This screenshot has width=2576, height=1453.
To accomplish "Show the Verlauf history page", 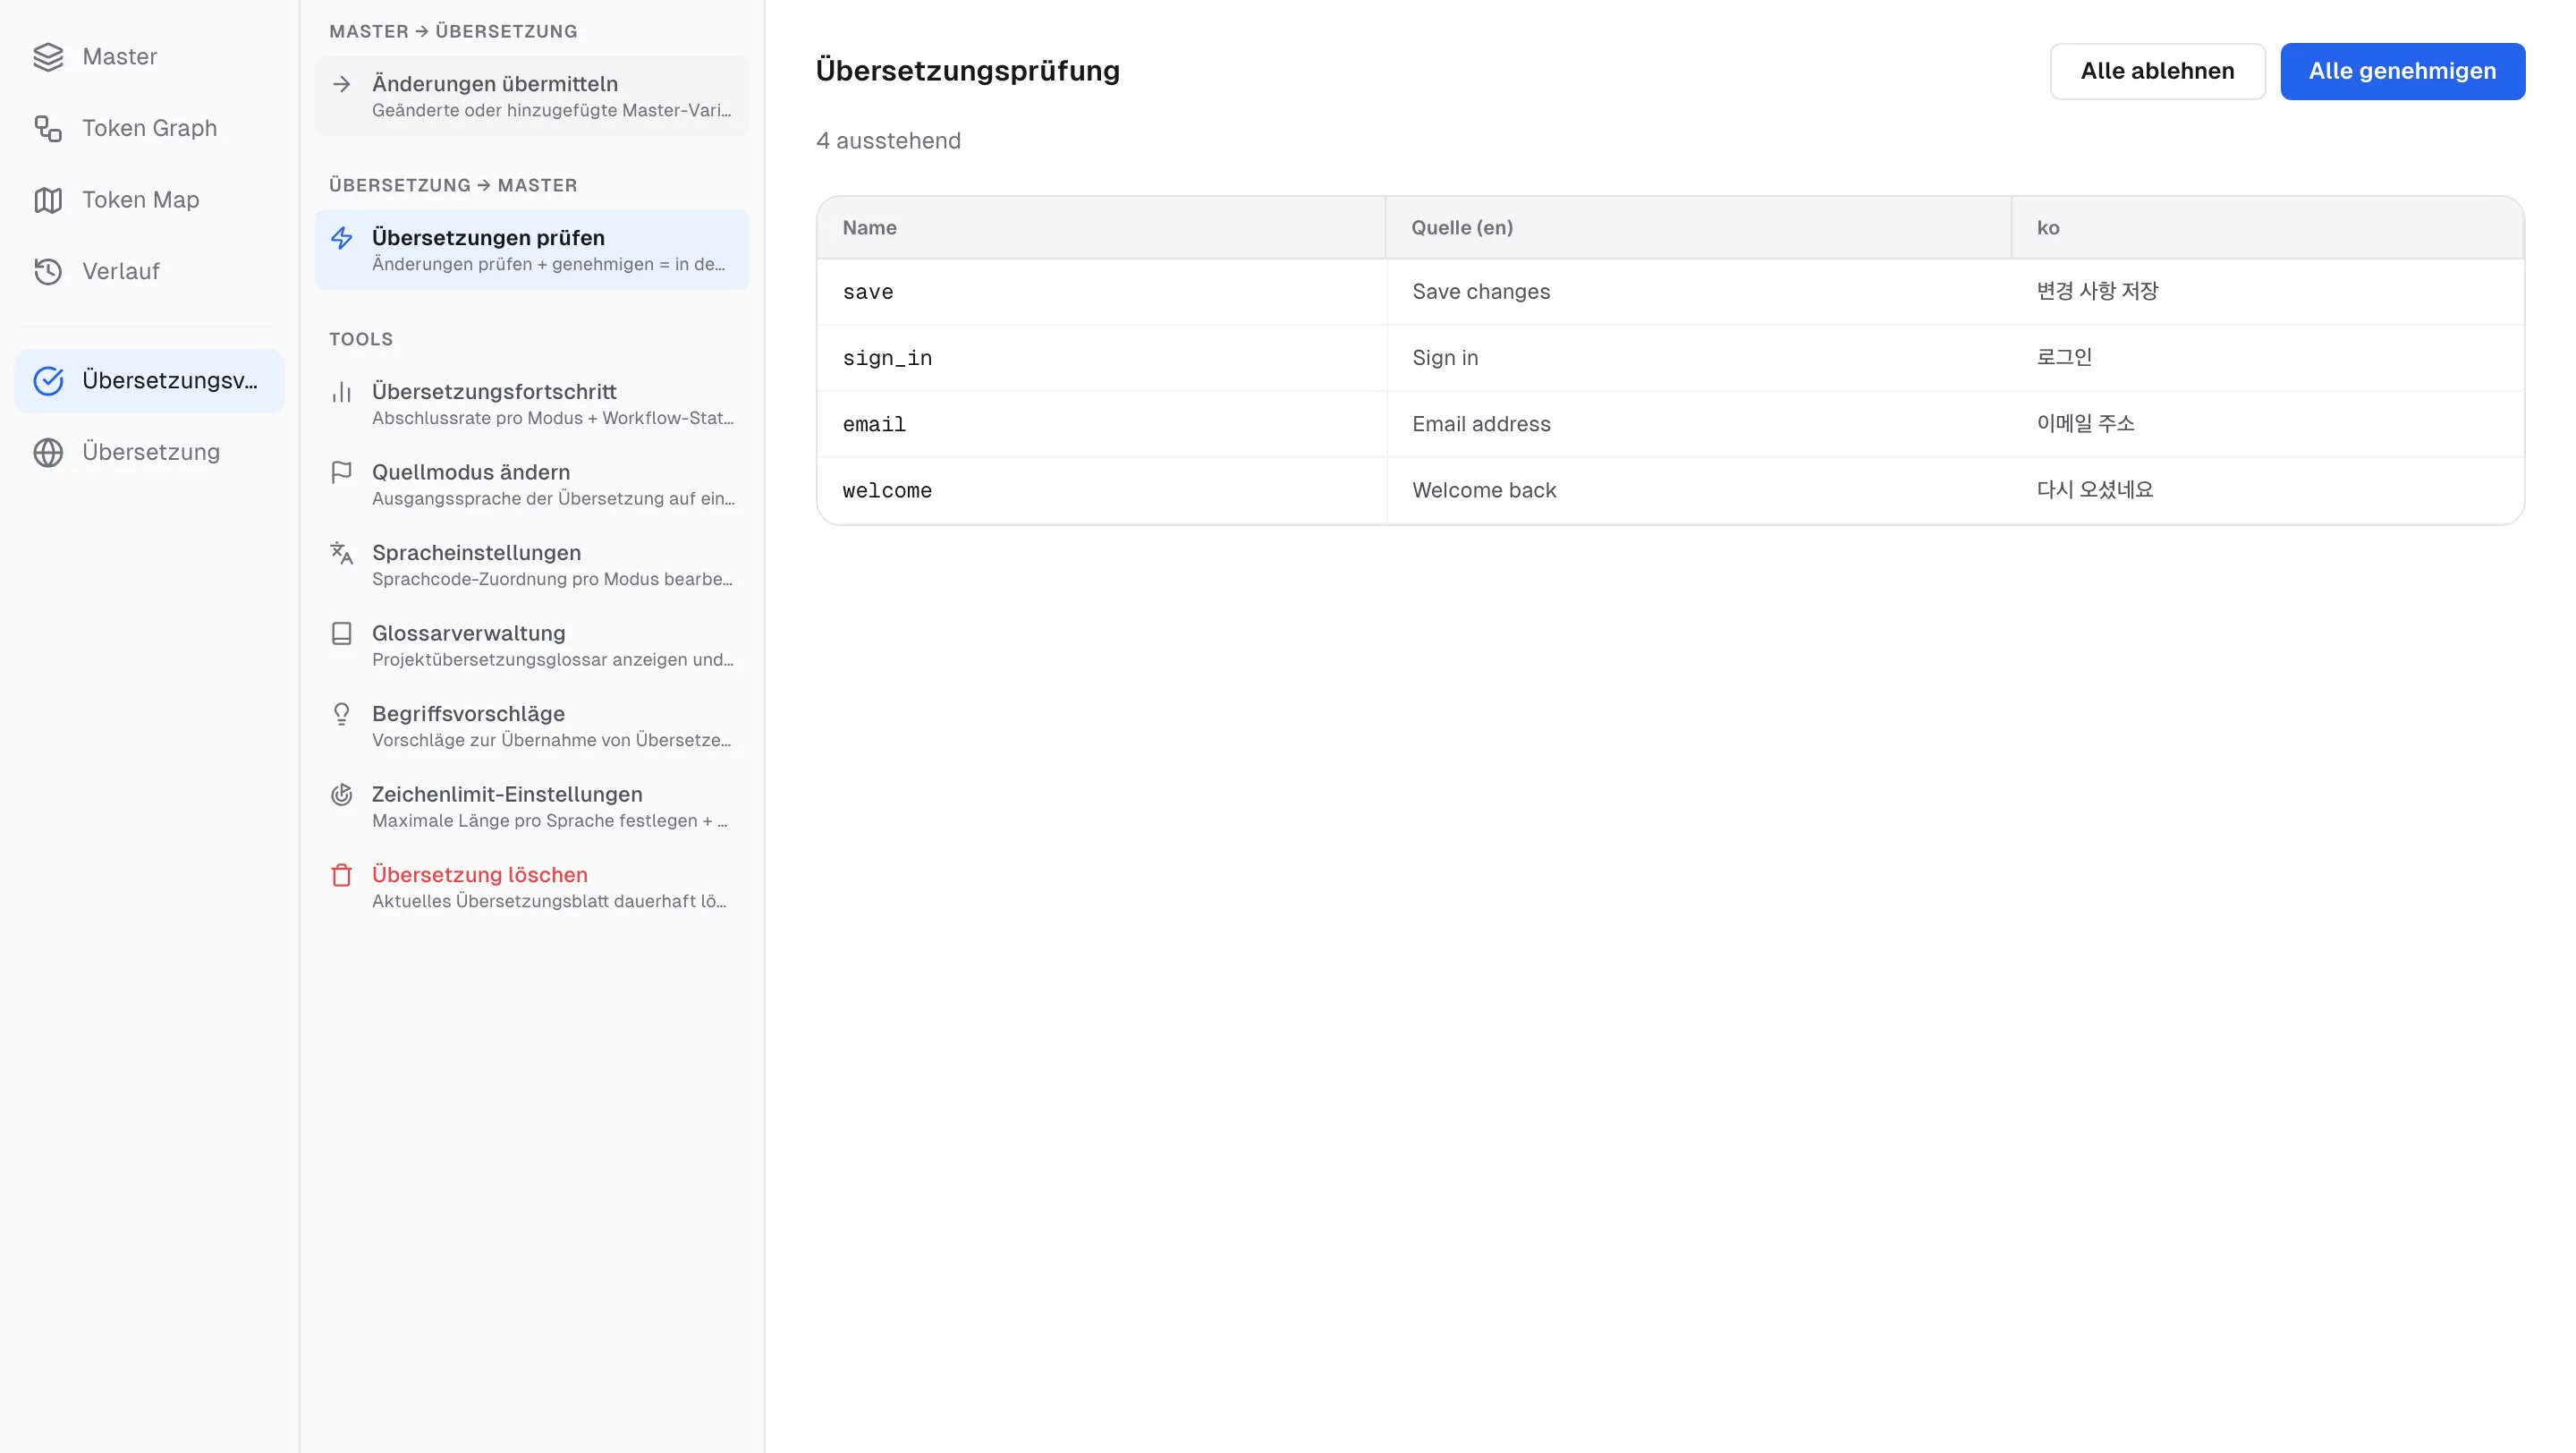I will tap(149, 272).
